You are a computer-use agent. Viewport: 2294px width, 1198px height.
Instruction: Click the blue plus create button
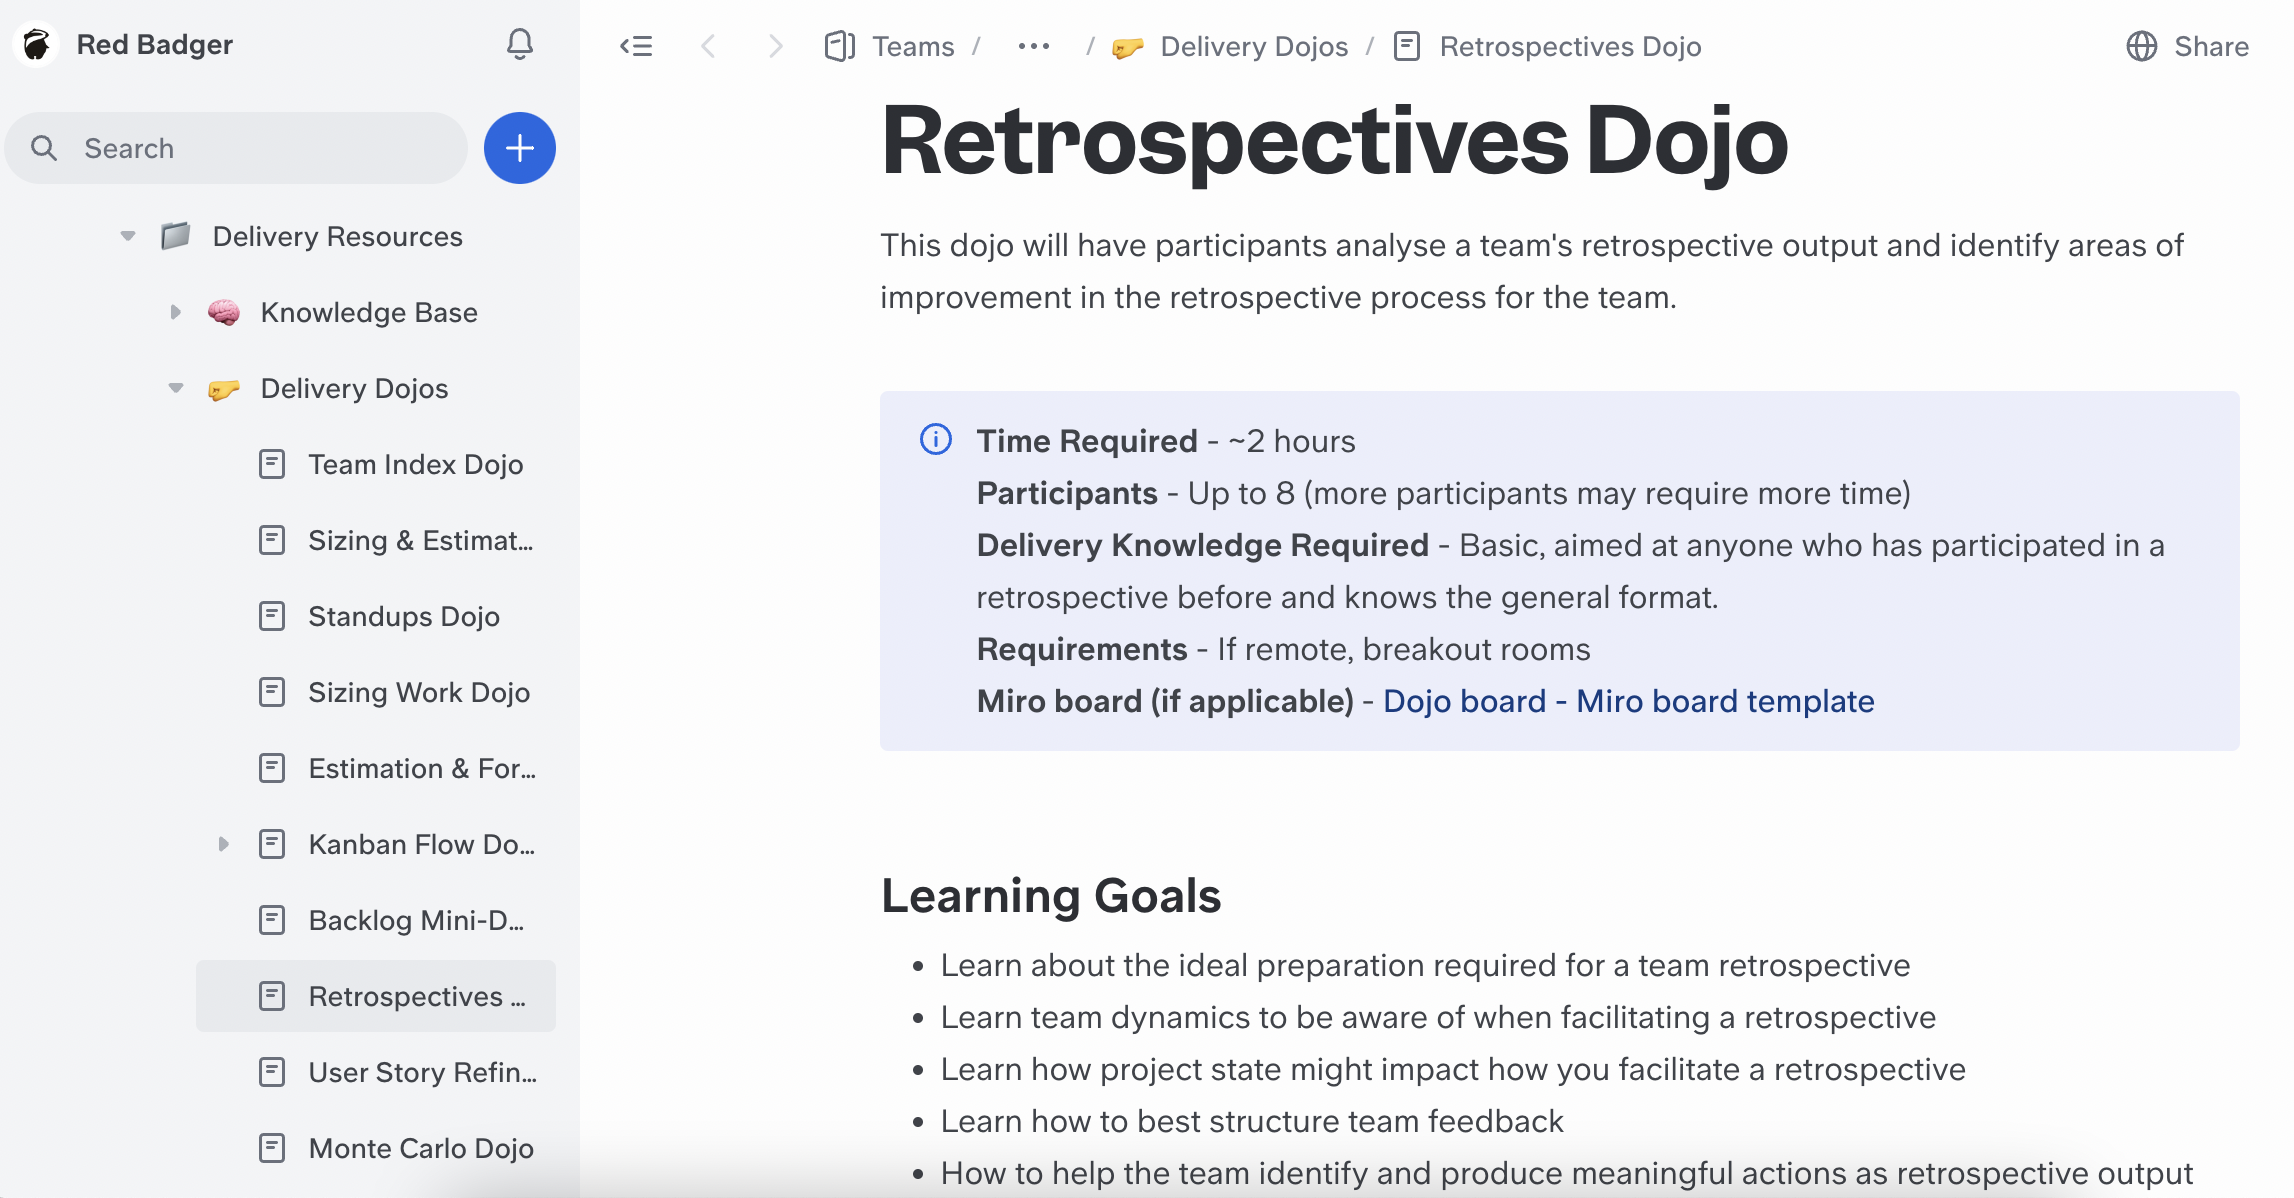520,148
